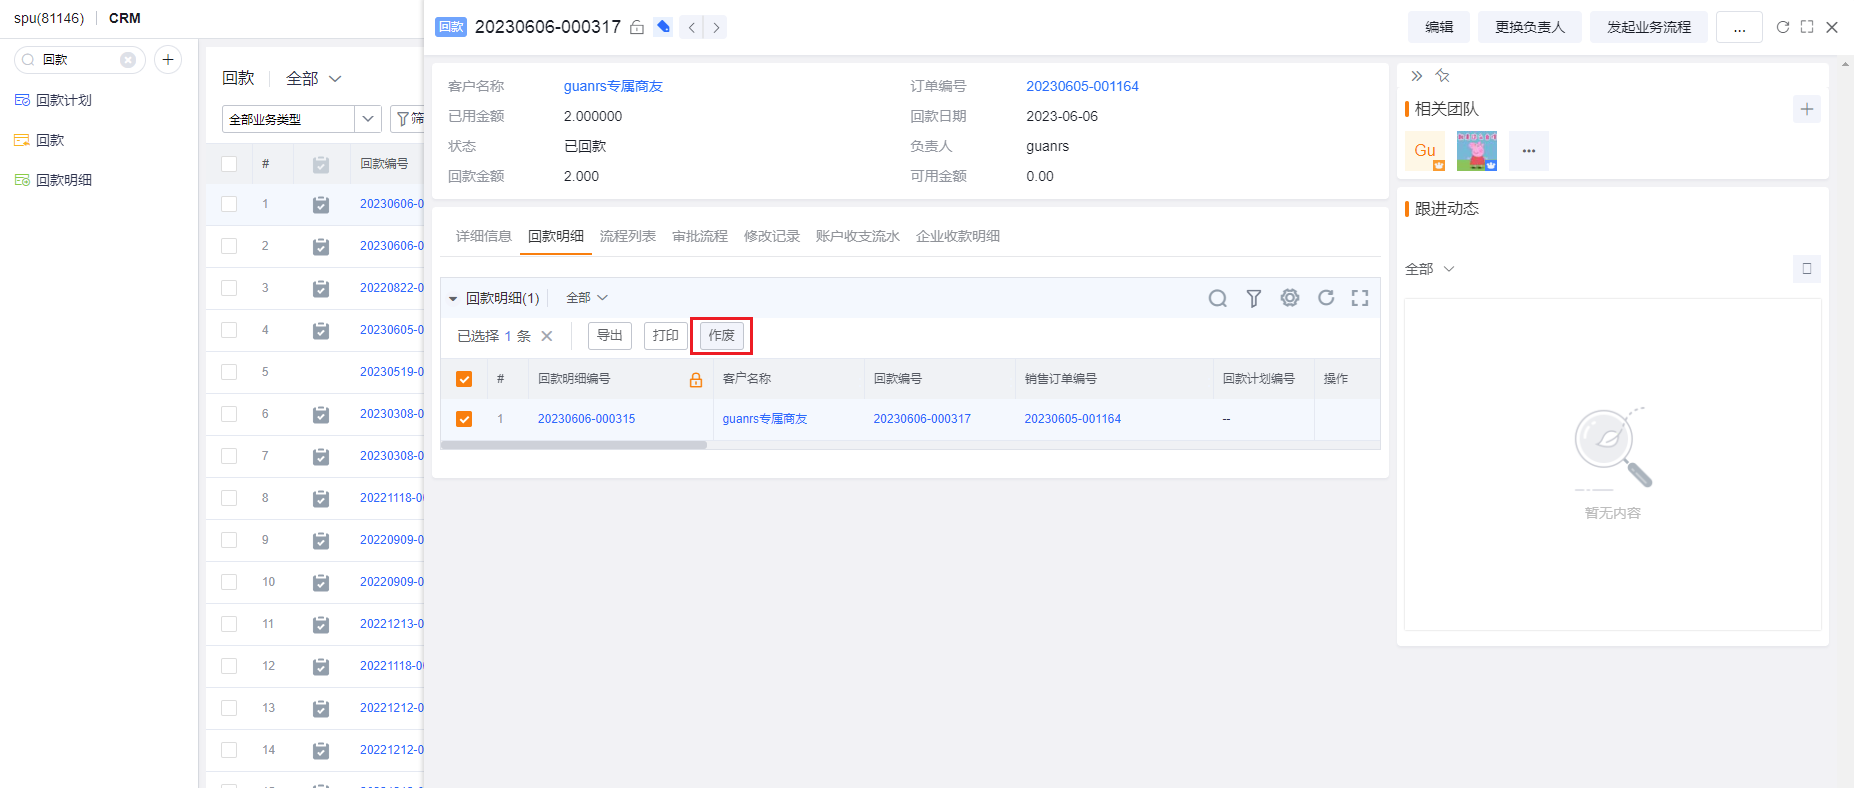The height and width of the screenshot is (788, 1854).
Task: Uncheck row 20230606-000315 checkbox
Action: tap(464, 419)
